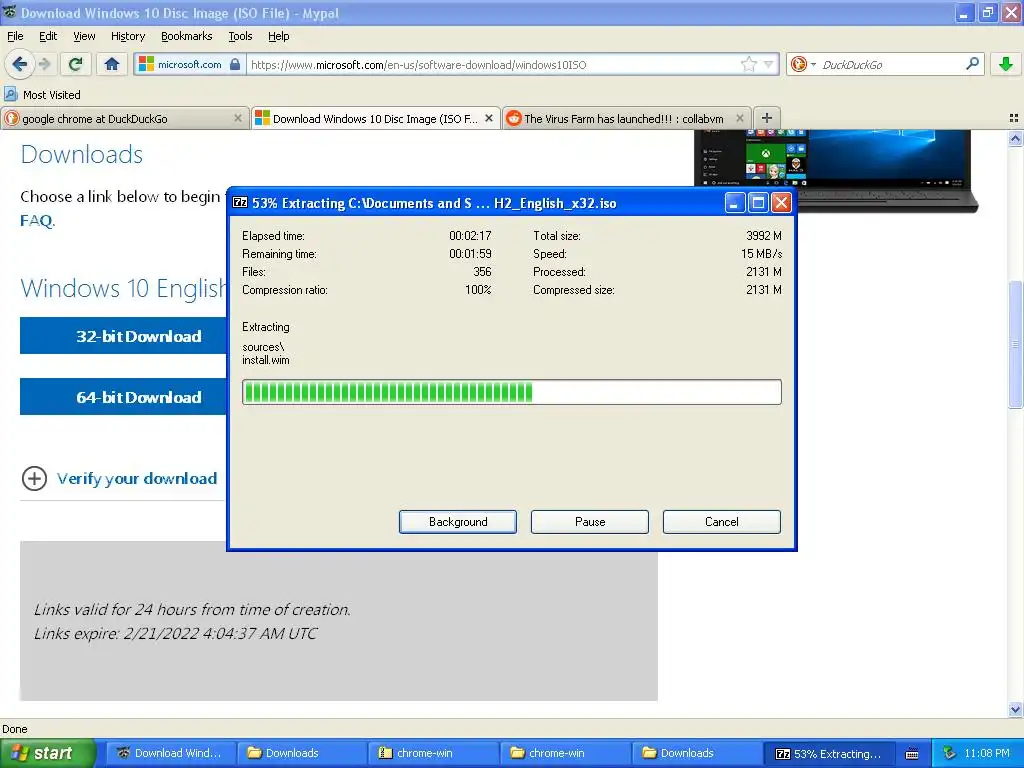1024x768 pixels.
Task: Reload the page with the refresh icon
Action: pos(76,64)
